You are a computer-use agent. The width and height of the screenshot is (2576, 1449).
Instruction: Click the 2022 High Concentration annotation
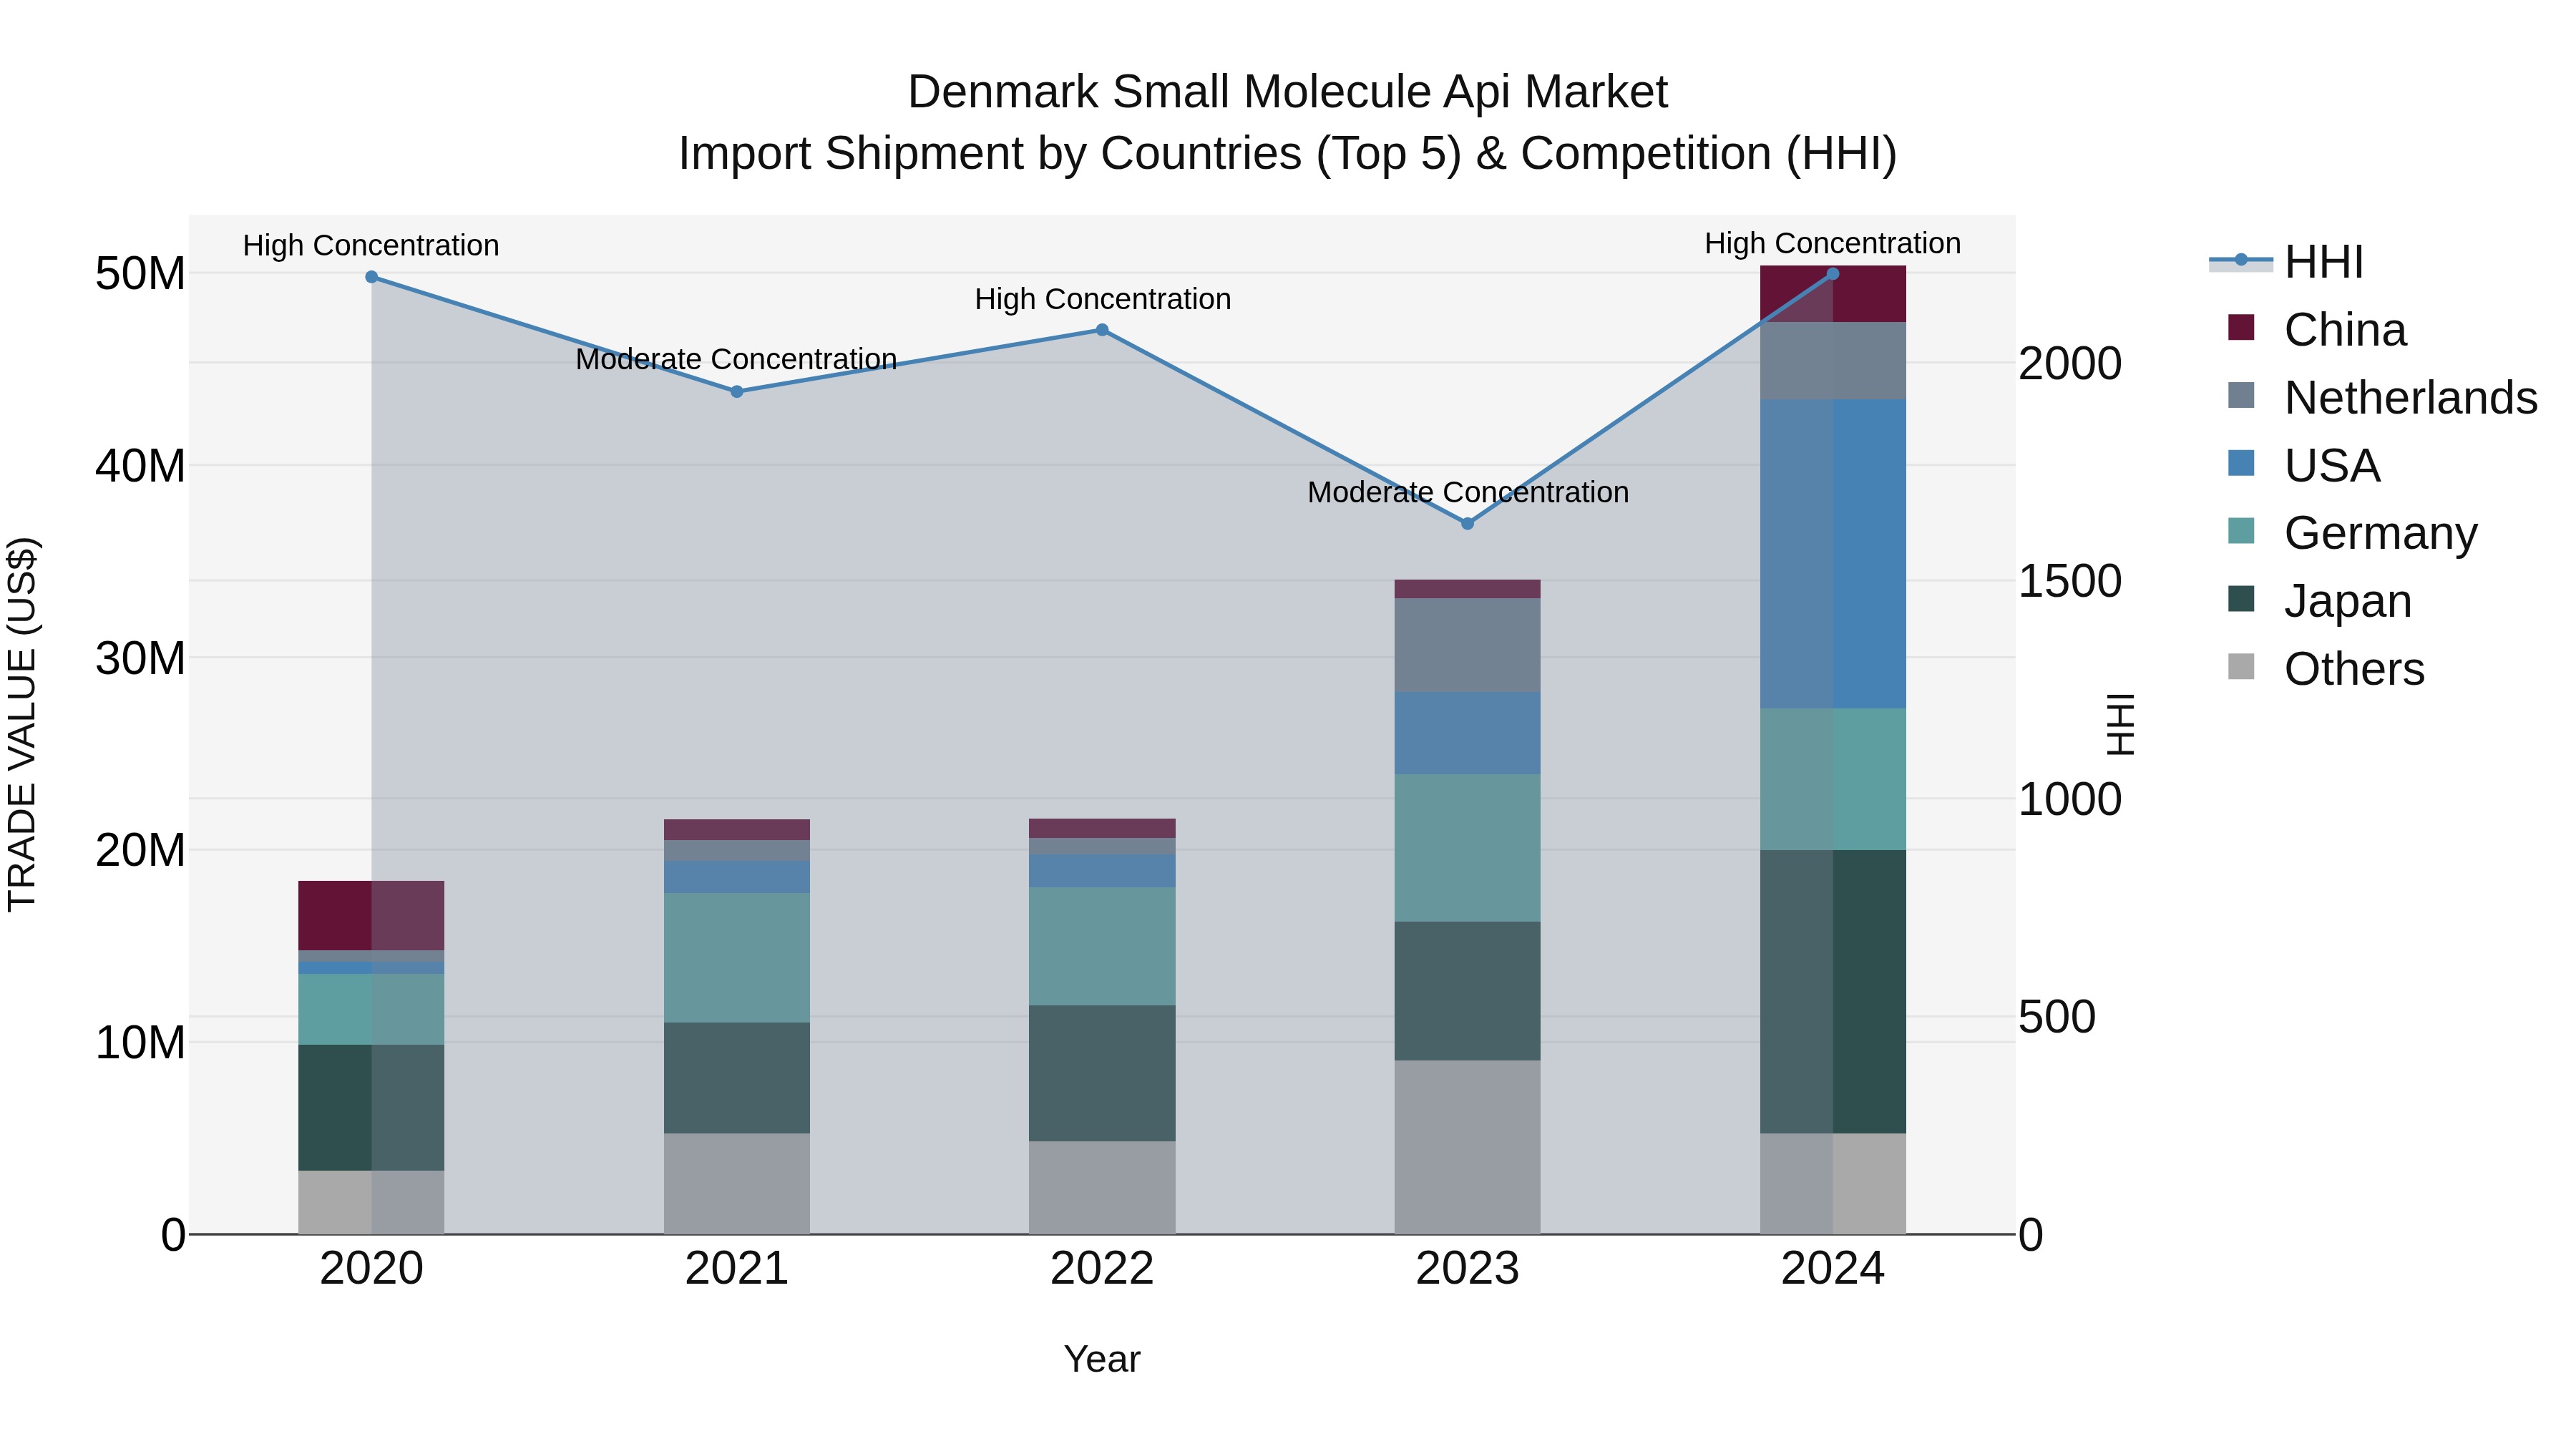click(x=1103, y=299)
